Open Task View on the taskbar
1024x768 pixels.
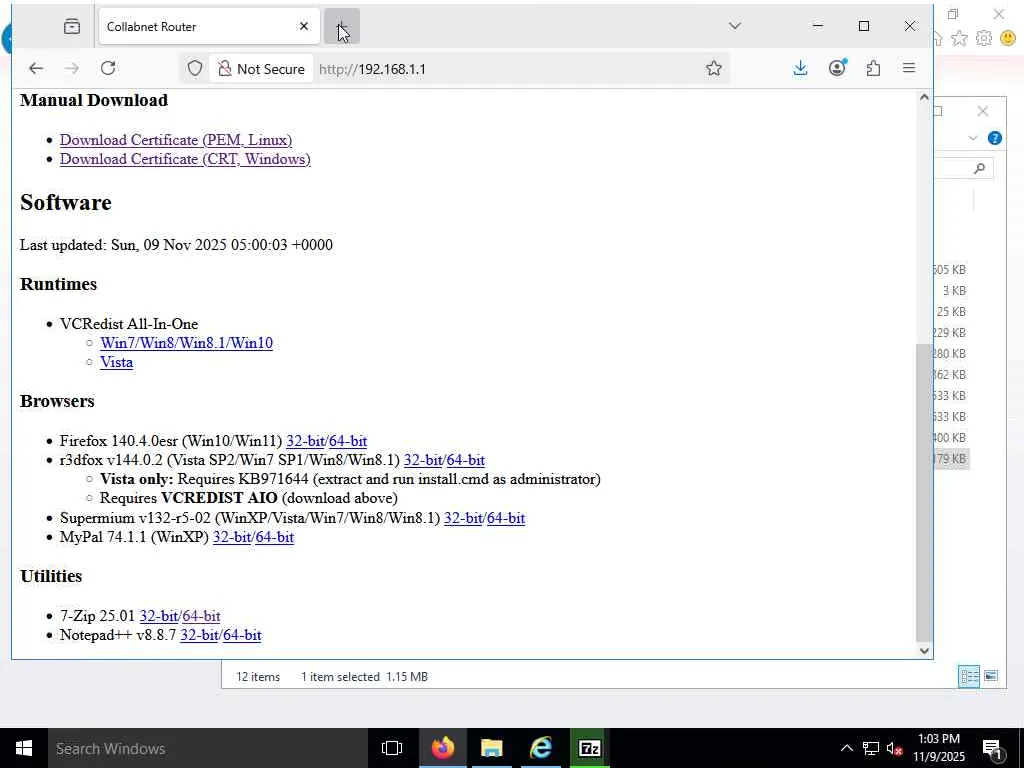(392, 748)
